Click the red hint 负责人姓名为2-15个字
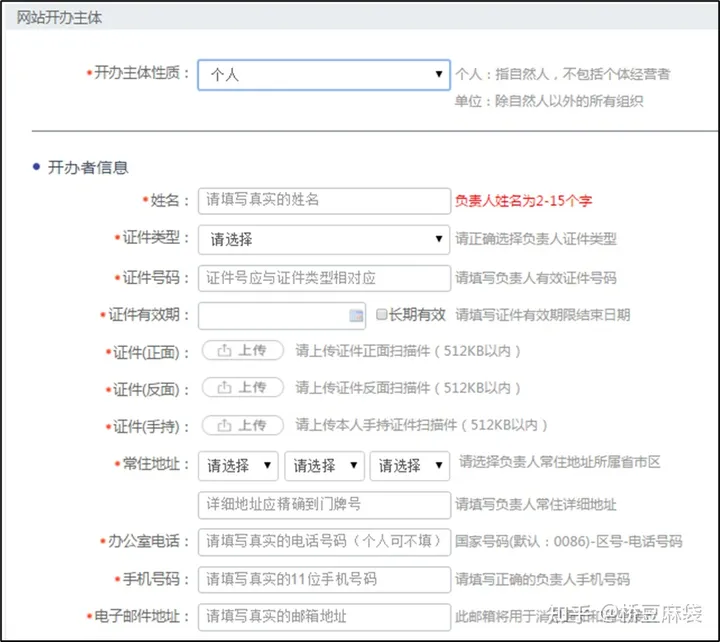The image size is (720, 642). point(523,201)
